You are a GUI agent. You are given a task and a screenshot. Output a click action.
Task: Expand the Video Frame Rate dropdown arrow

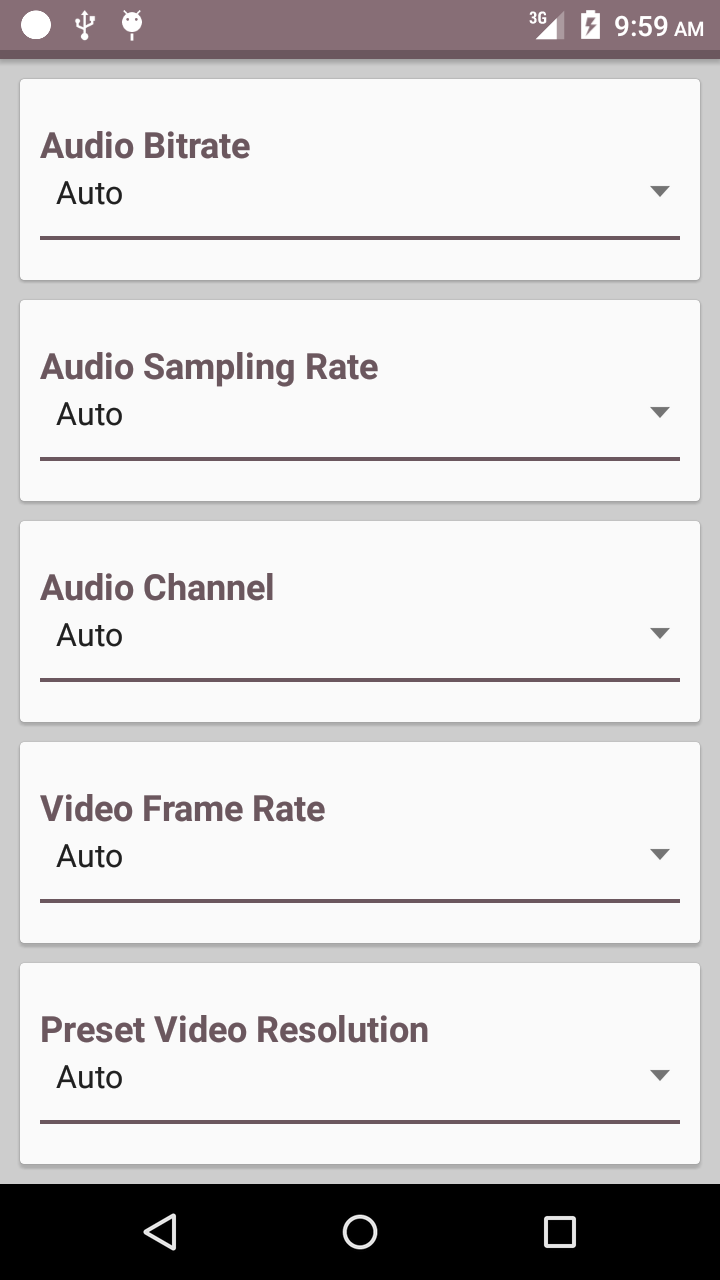[659, 855]
